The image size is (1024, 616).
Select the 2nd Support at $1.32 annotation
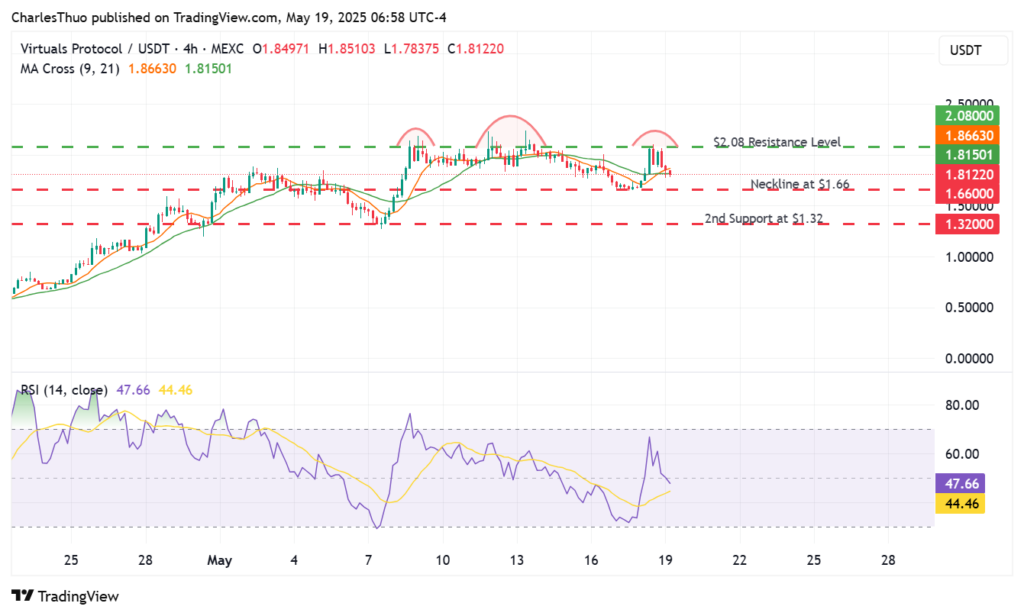764,218
